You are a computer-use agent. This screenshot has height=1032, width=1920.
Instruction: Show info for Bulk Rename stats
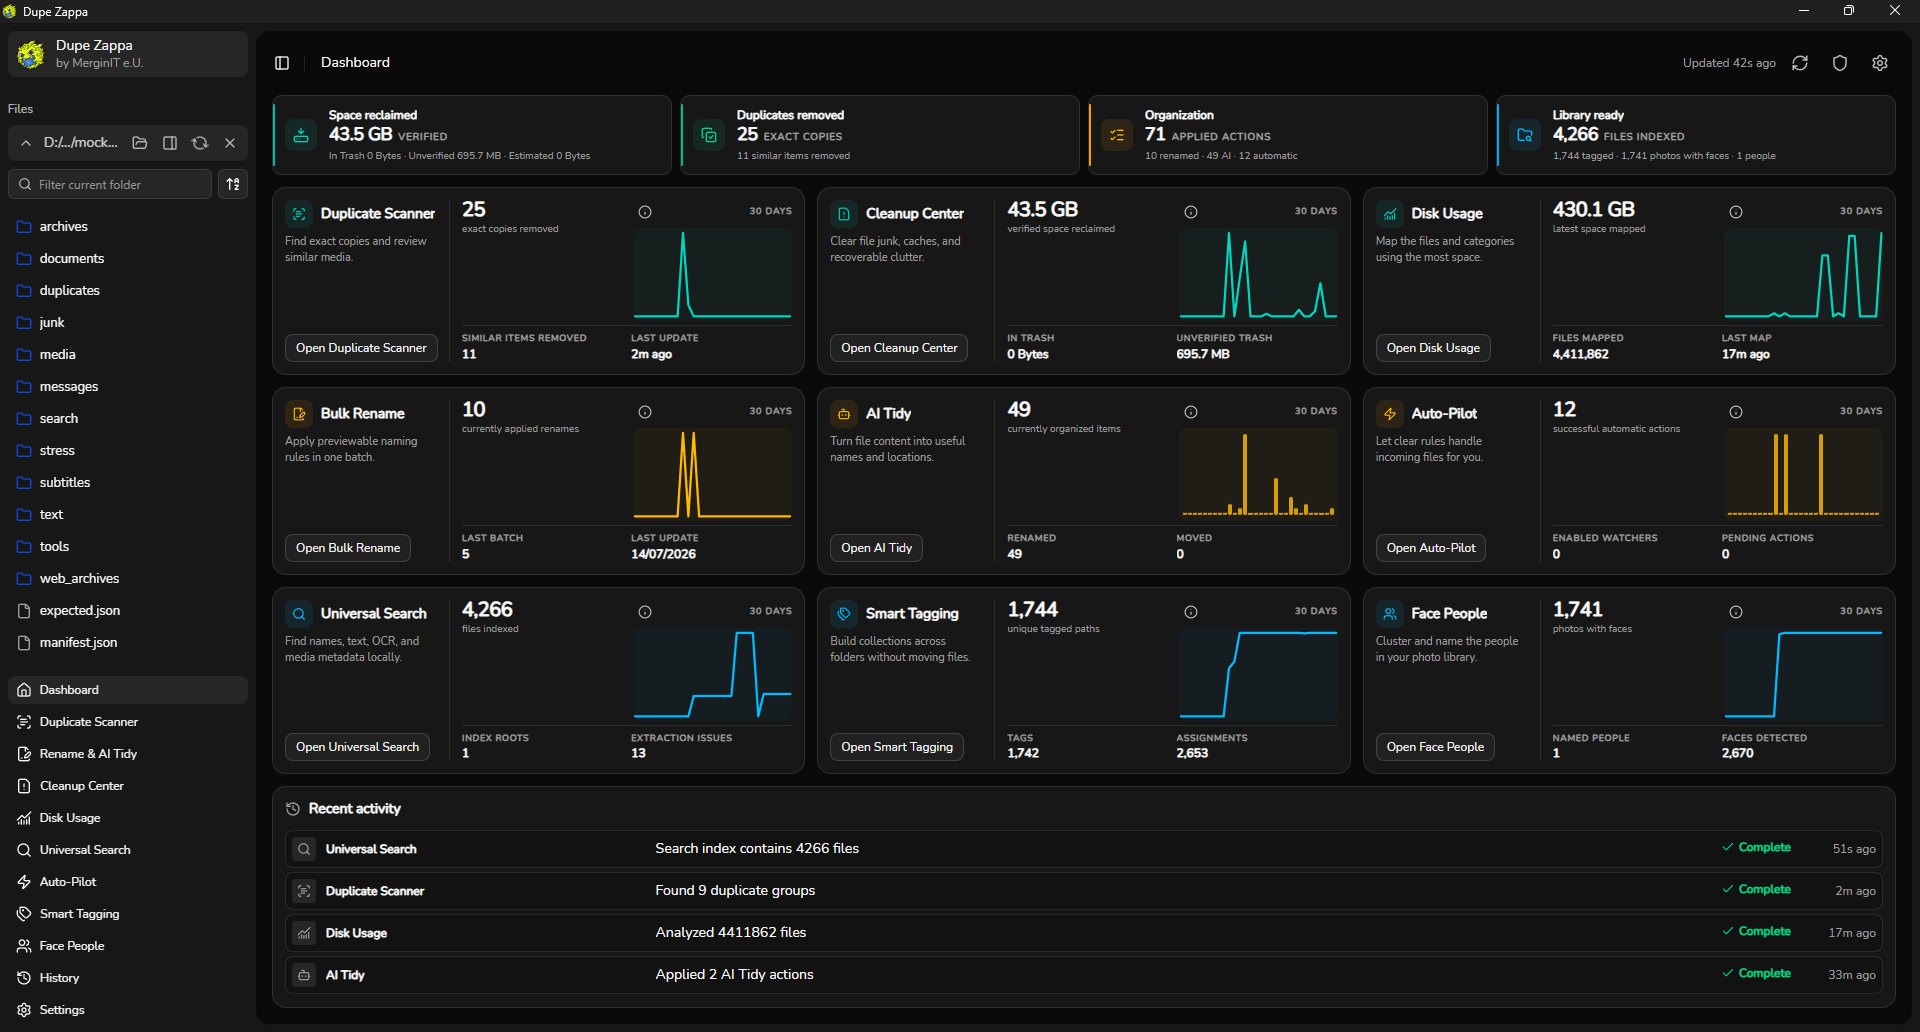pyautogui.click(x=645, y=412)
